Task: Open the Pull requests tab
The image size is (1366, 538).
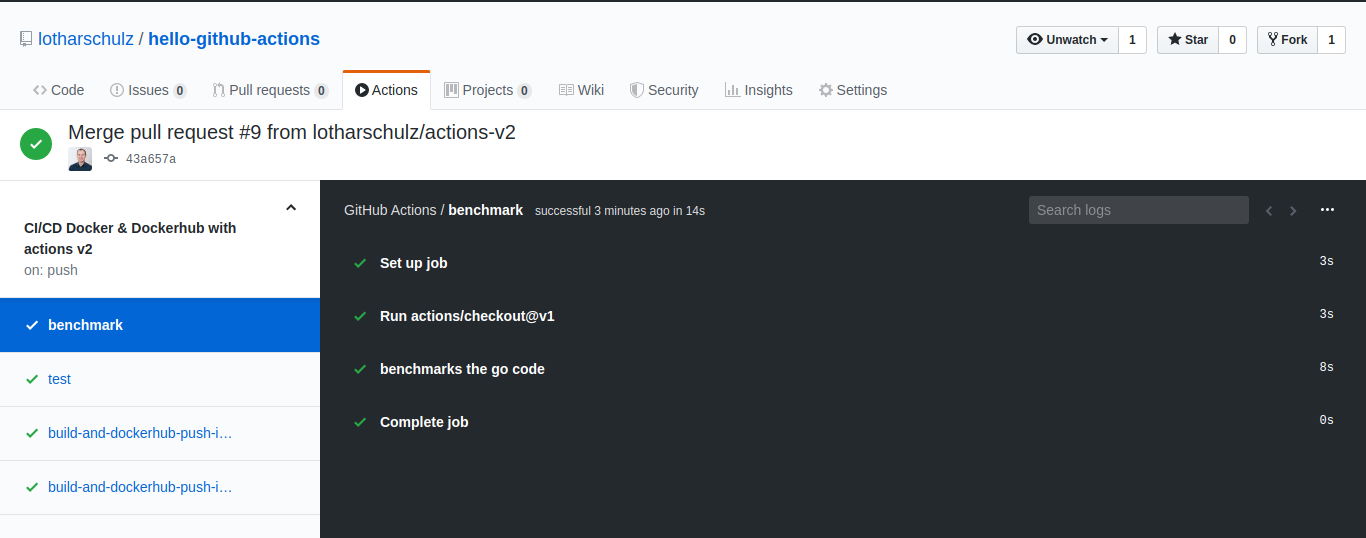Action: click(269, 90)
